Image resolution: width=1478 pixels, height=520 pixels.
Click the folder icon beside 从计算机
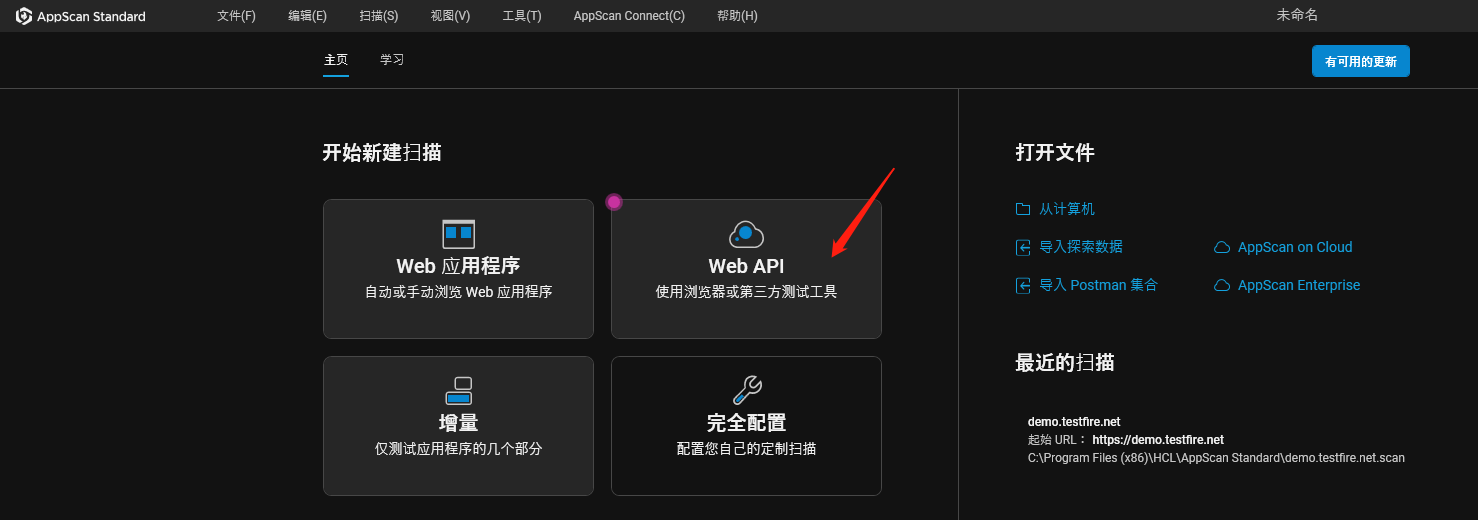point(1023,209)
